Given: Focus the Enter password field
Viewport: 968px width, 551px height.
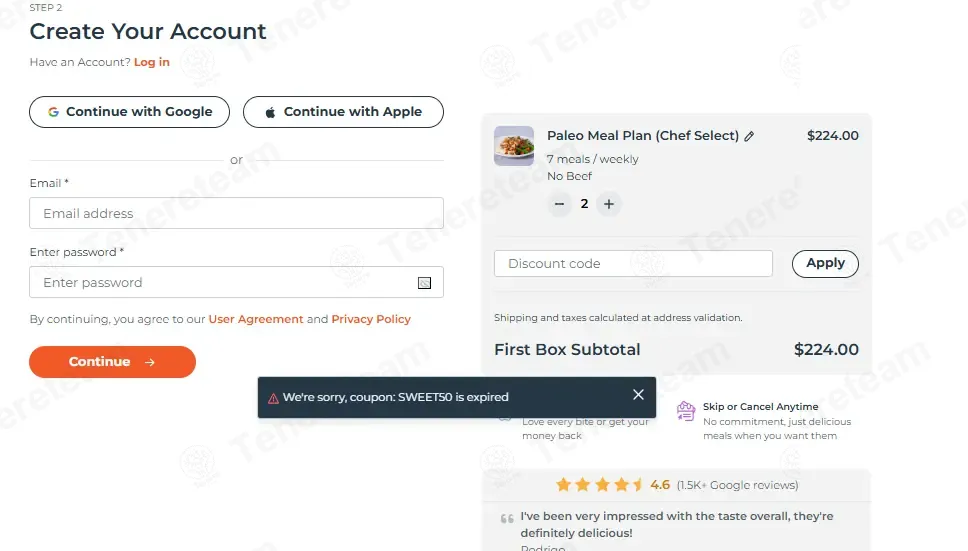Looking at the screenshot, I should pyautogui.click(x=236, y=282).
